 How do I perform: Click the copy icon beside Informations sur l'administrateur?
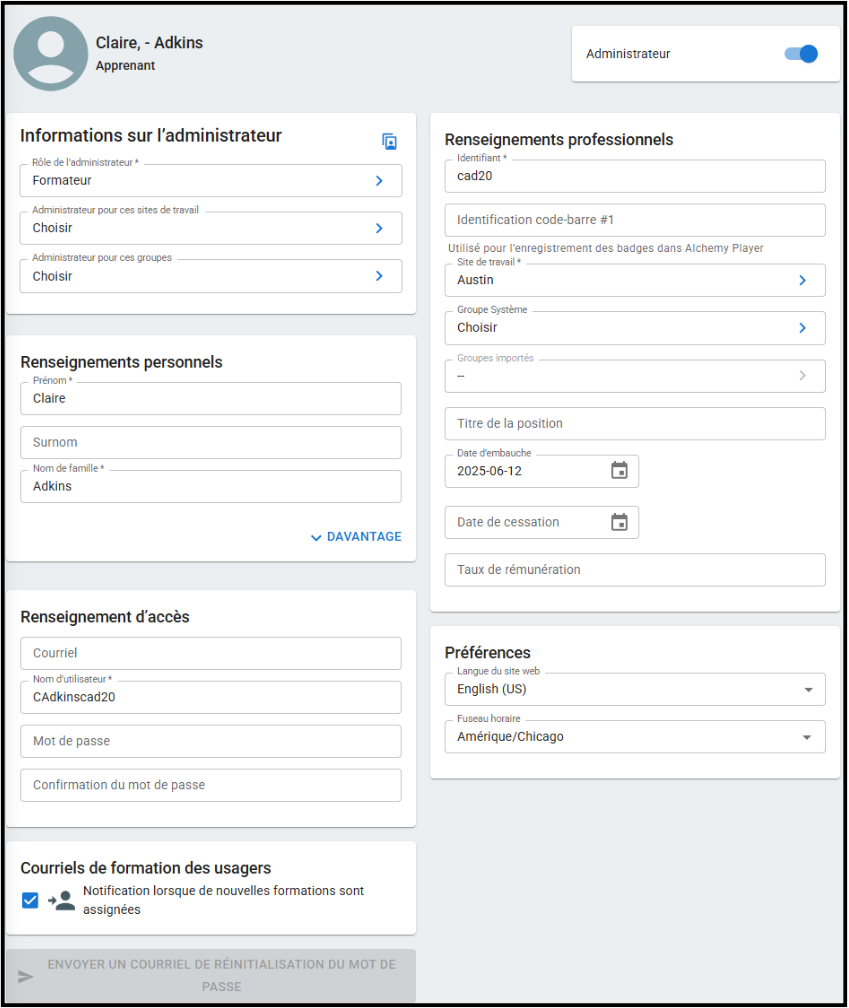tap(390, 142)
